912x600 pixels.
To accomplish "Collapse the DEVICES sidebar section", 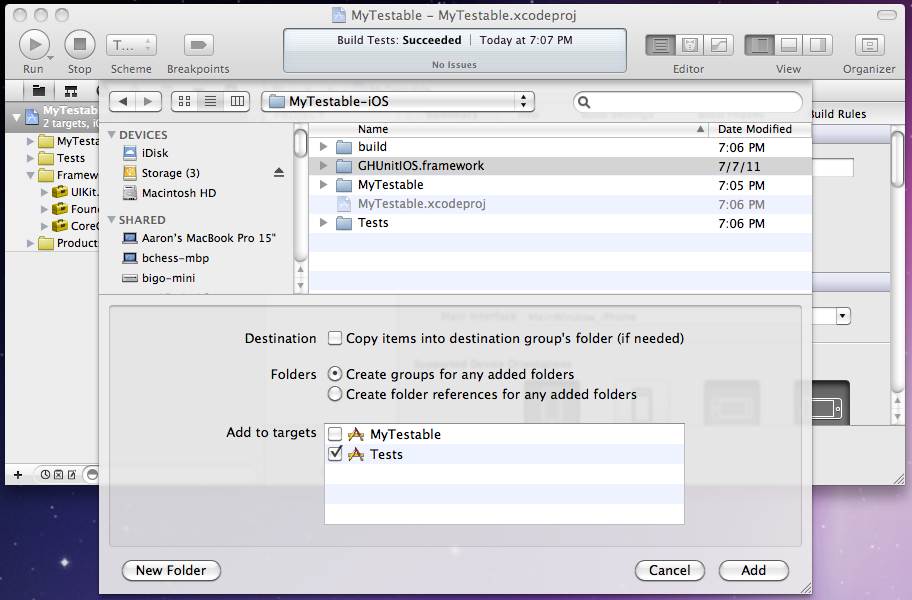I will point(112,135).
